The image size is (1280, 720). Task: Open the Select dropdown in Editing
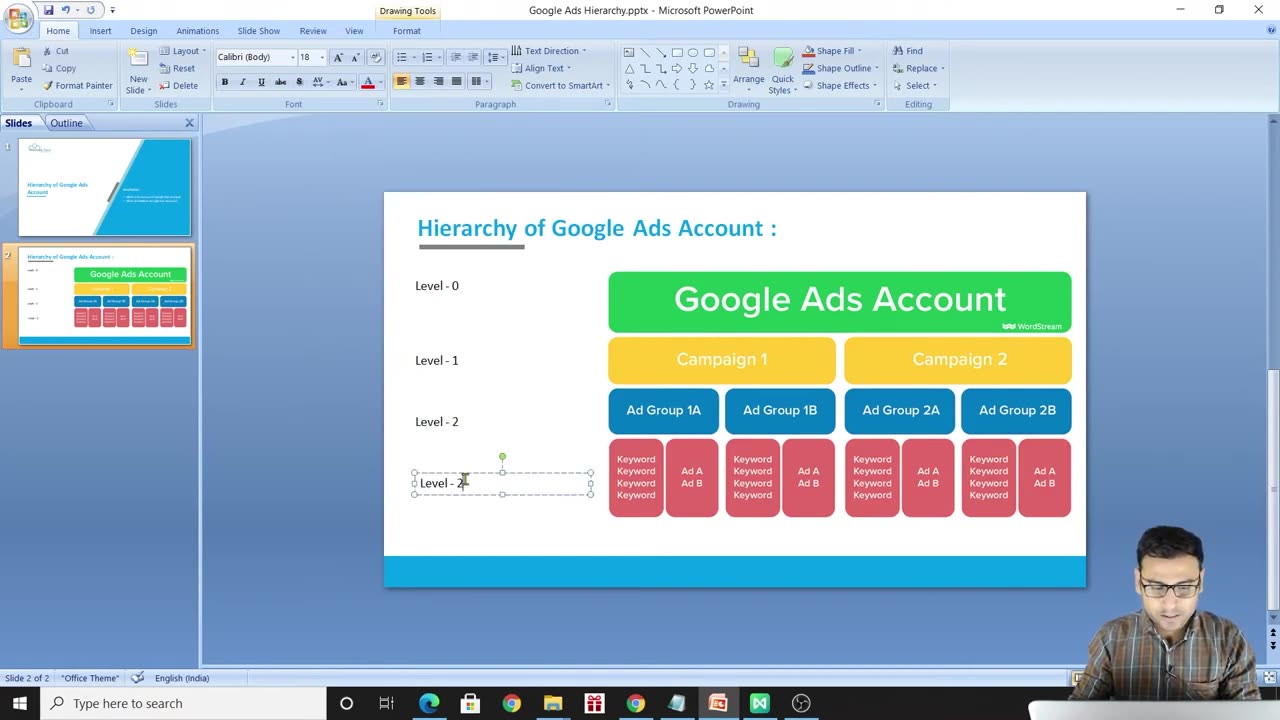tap(914, 85)
